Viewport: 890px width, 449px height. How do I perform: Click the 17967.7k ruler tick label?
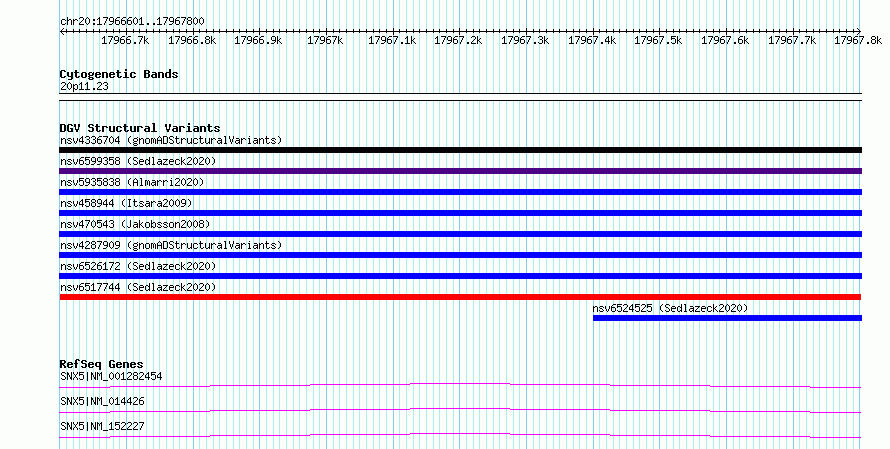coord(792,40)
